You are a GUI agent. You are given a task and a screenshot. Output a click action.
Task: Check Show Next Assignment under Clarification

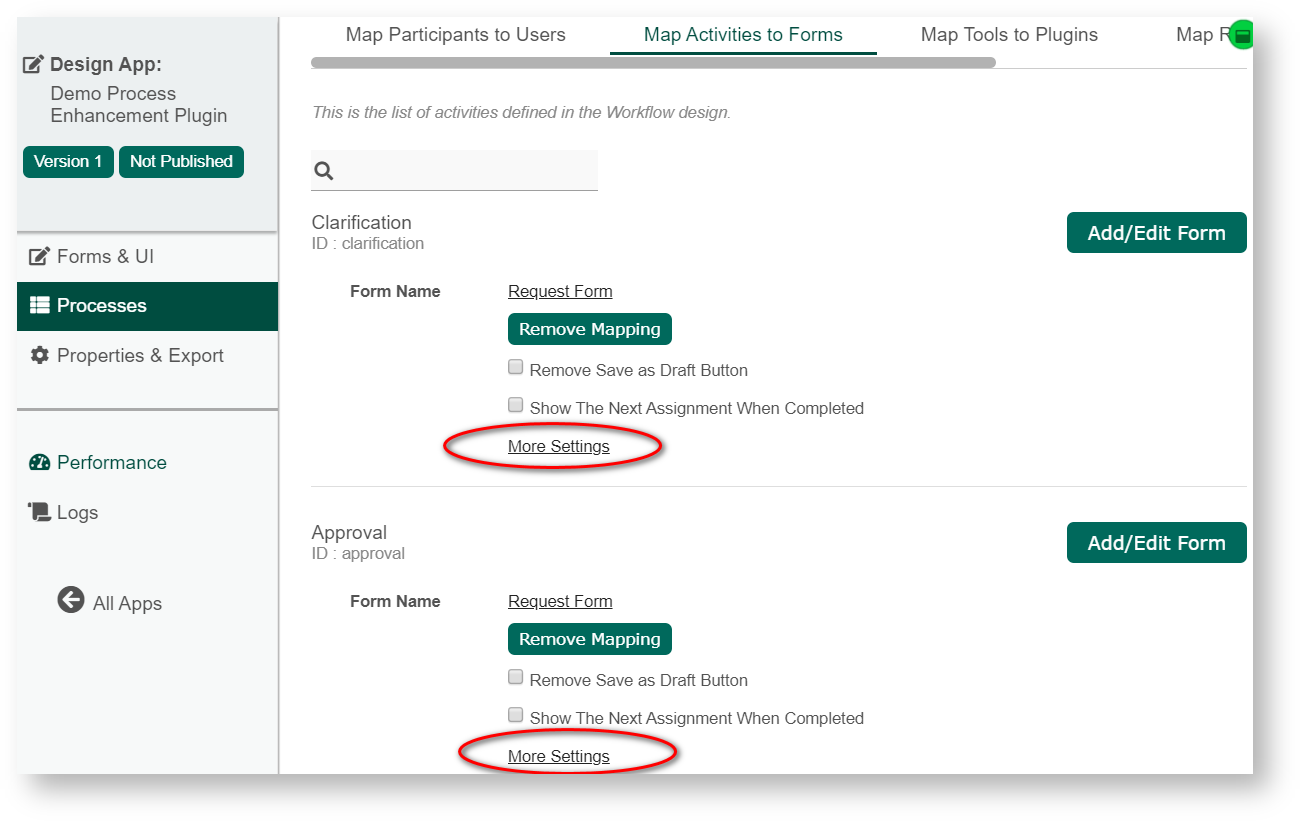pos(516,405)
